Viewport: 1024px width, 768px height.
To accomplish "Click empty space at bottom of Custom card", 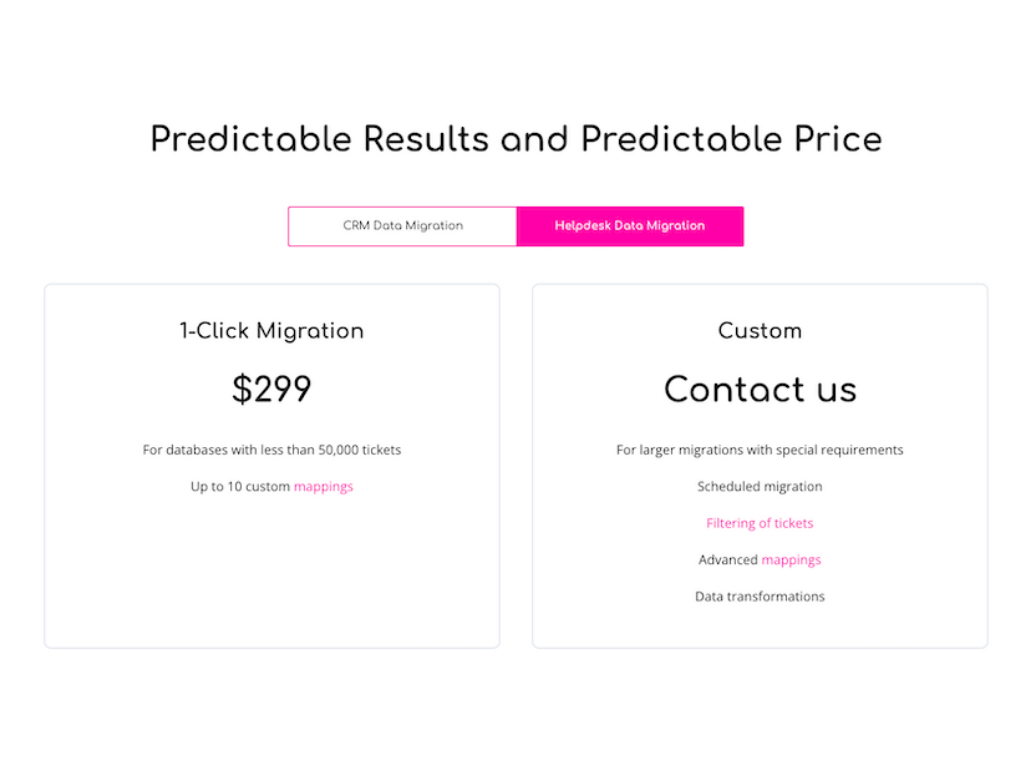I will (x=760, y=628).
